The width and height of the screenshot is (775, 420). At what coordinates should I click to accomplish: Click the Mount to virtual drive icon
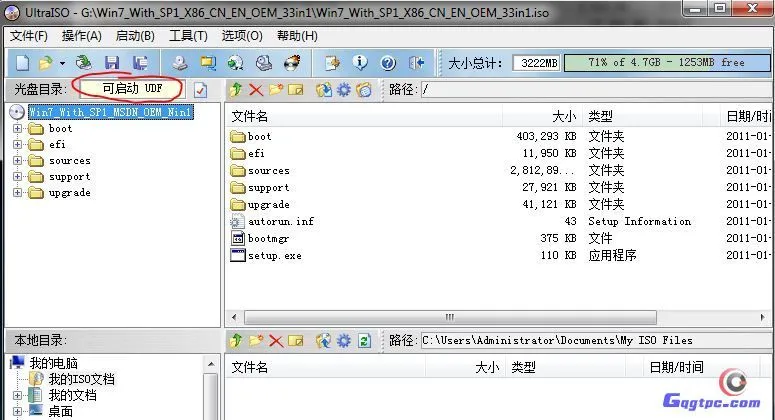click(264, 63)
